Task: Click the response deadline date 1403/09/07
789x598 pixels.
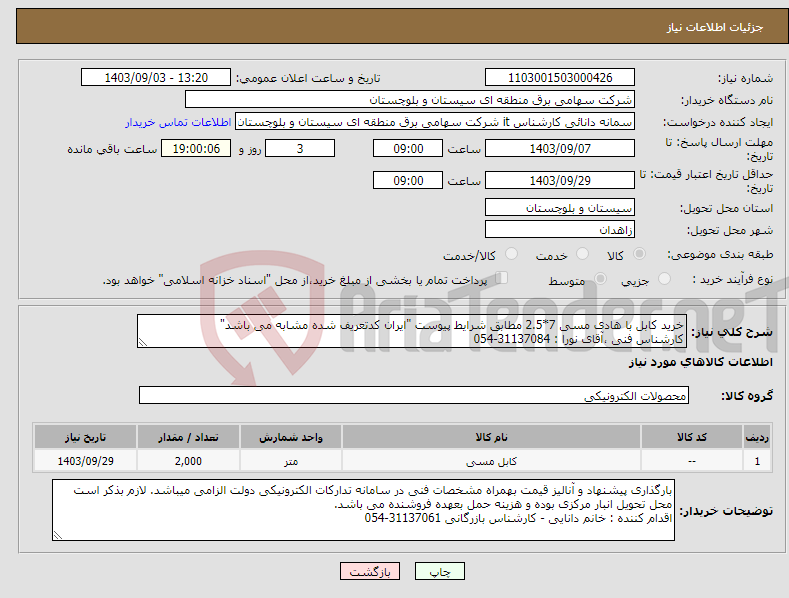Action: point(560,148)
